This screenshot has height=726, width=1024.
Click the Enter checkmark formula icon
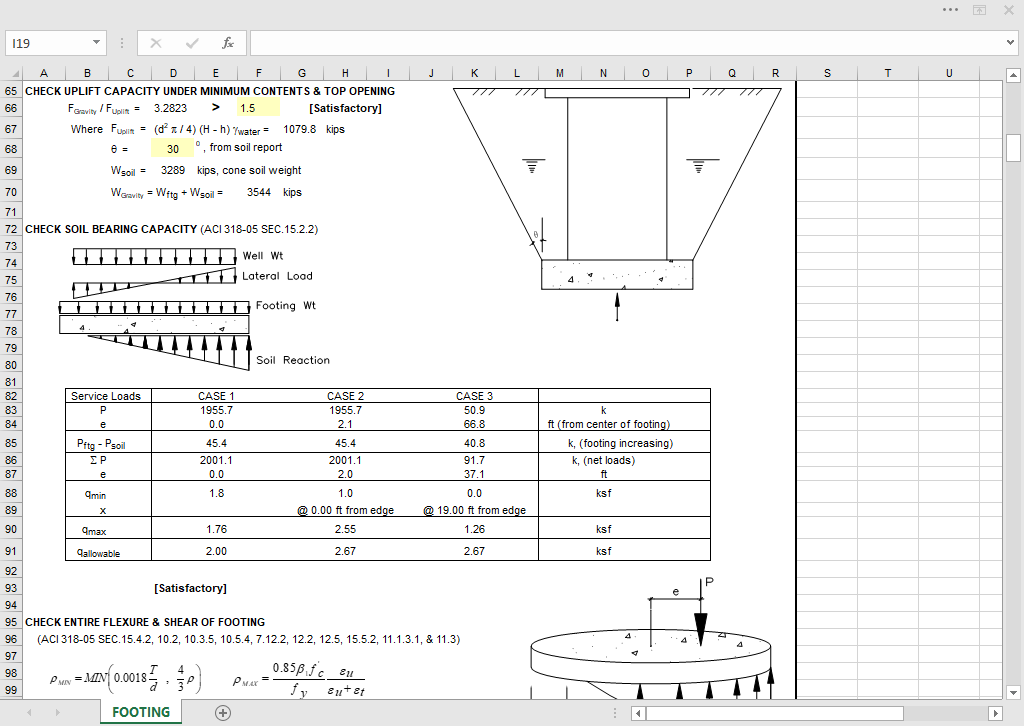pos(191,43)
